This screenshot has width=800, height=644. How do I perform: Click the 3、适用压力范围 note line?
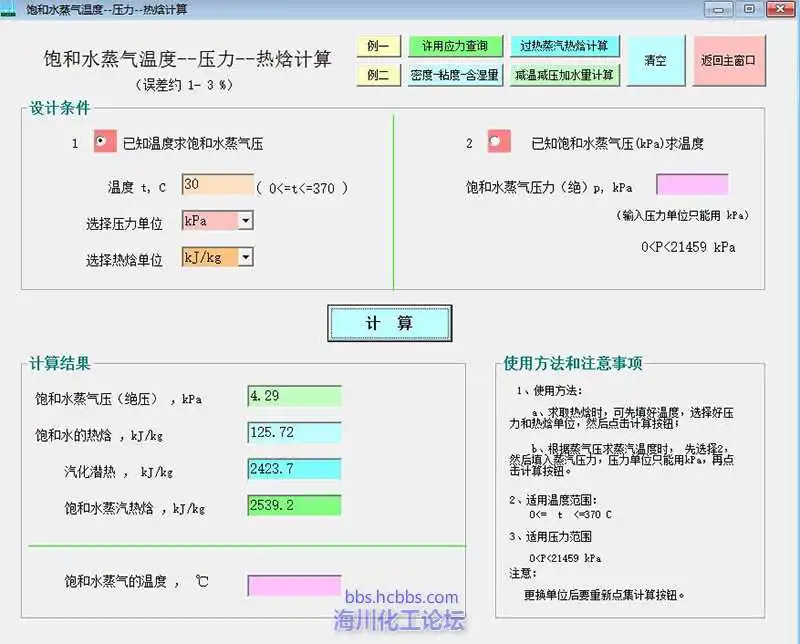coord(551,537)
